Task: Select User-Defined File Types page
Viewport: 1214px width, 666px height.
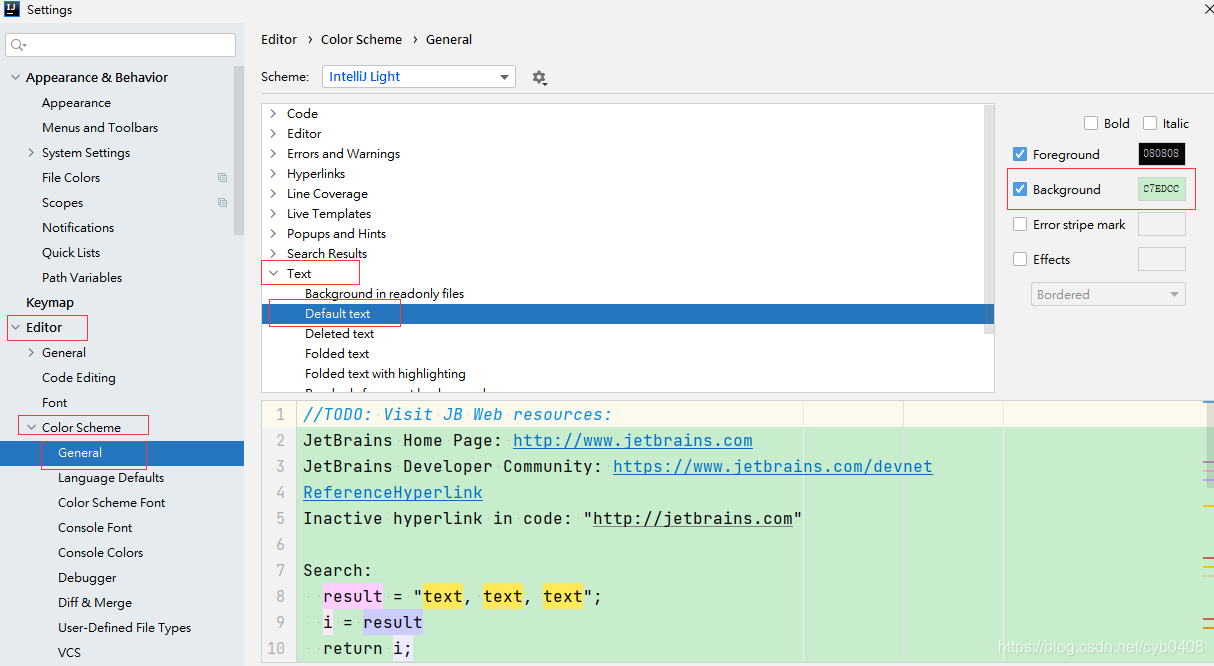Action: (x=124, y=627)
